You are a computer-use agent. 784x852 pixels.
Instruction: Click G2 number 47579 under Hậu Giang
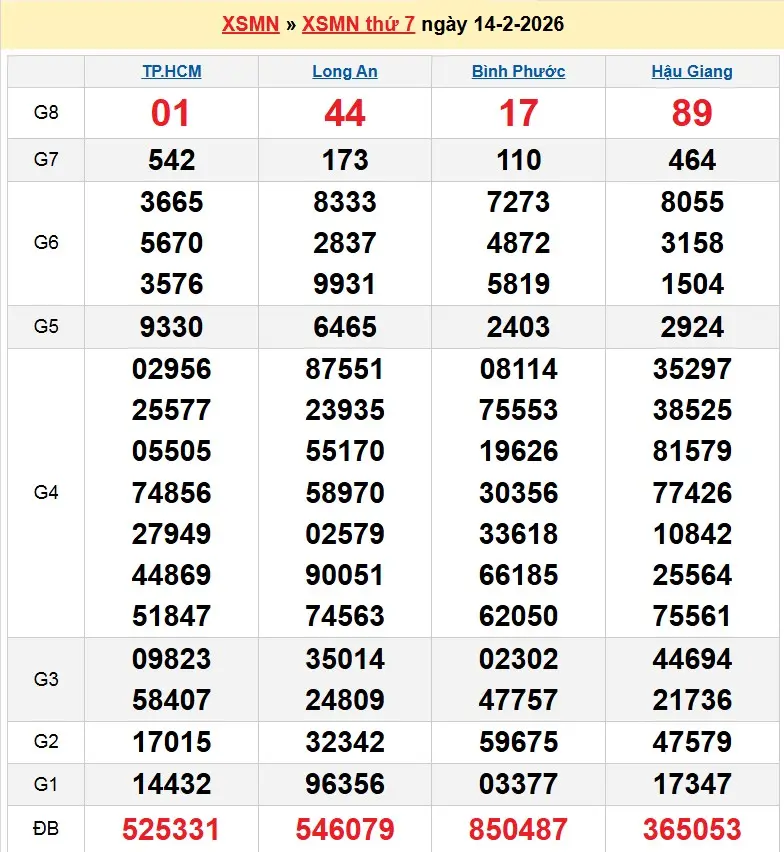(x=692, y=742)
